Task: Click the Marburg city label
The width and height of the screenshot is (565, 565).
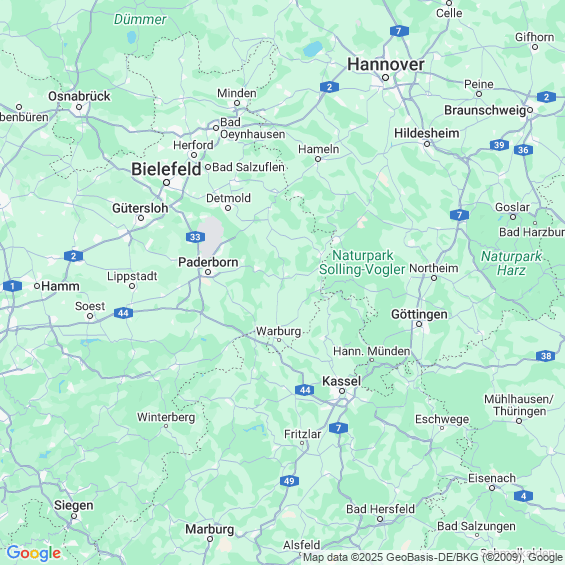Action: click(x=210, y=529)
